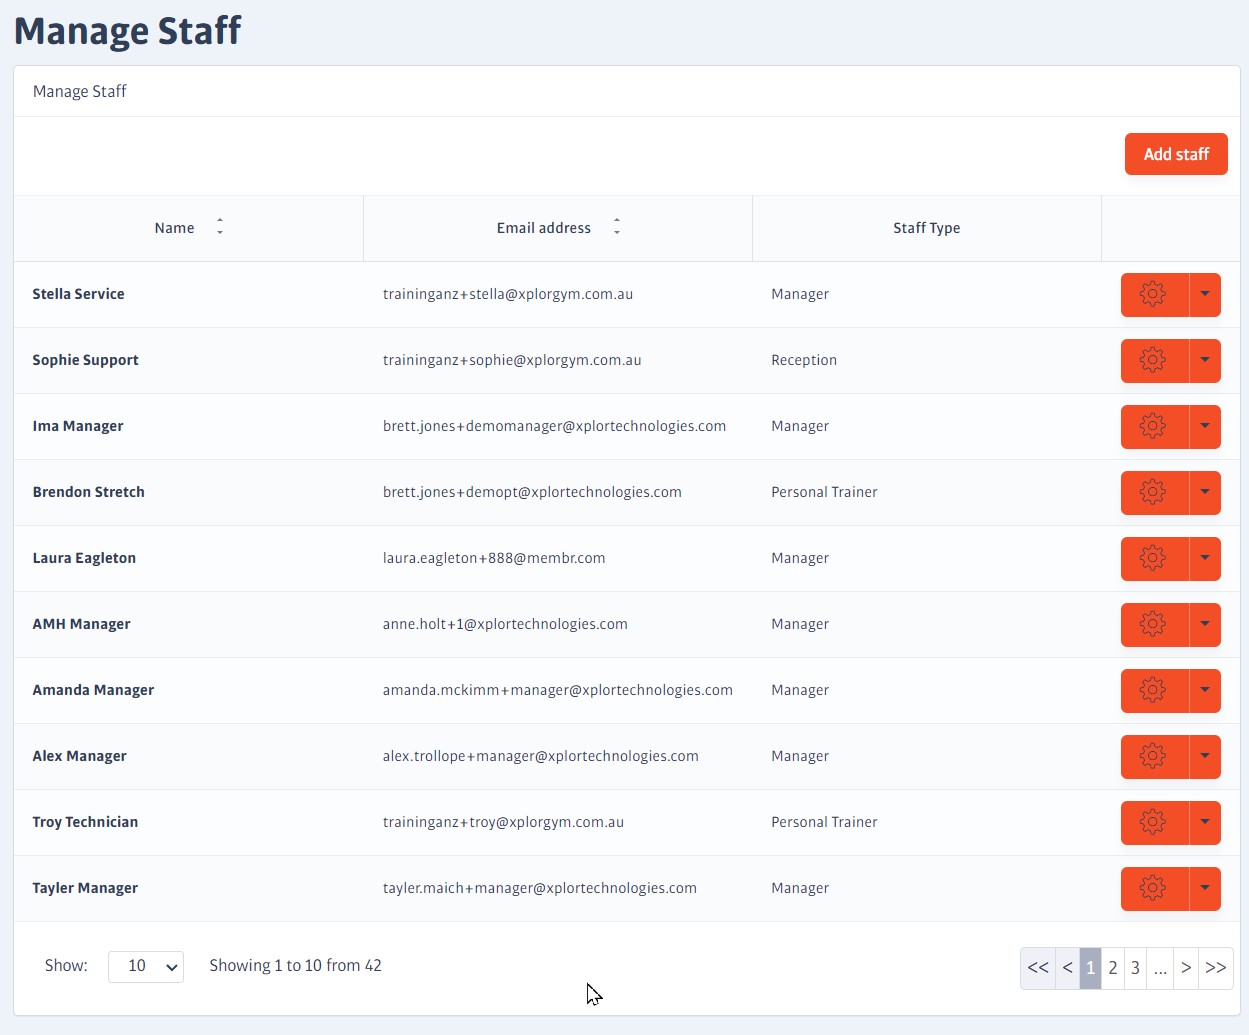Open settings gear for Sophie Support
This screenshot has height=1035, width=1249.
pos(1153,360)
